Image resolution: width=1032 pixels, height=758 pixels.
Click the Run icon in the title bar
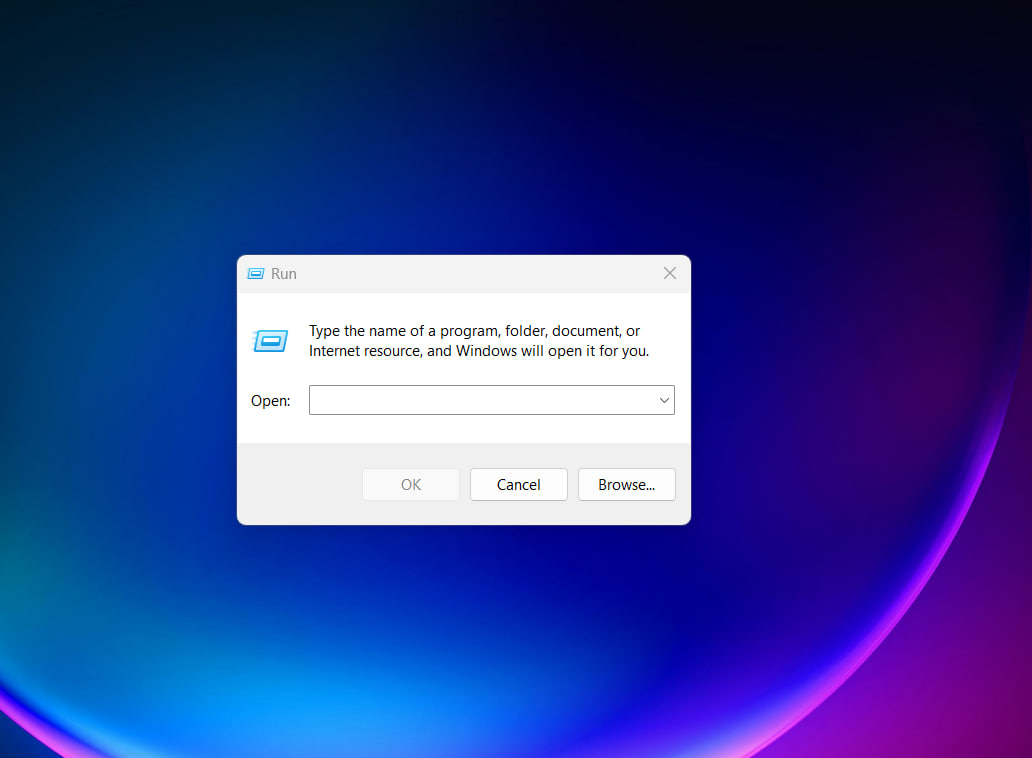(255, 274)
